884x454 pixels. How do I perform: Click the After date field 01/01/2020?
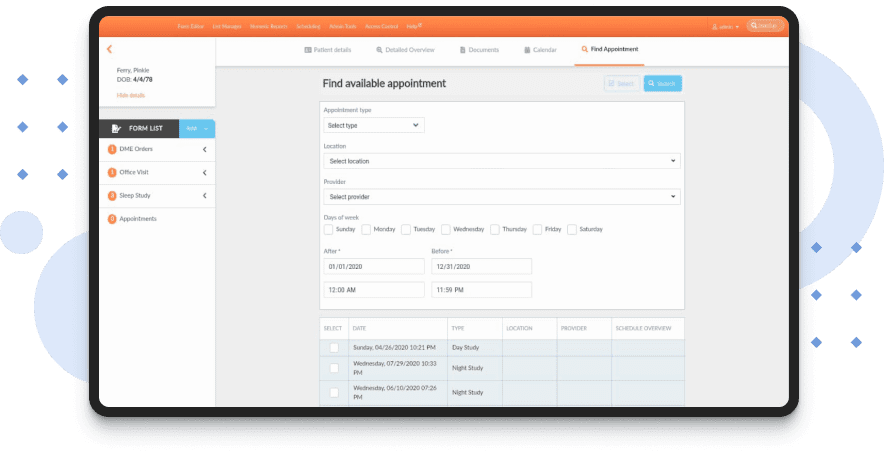pos(374,266)
